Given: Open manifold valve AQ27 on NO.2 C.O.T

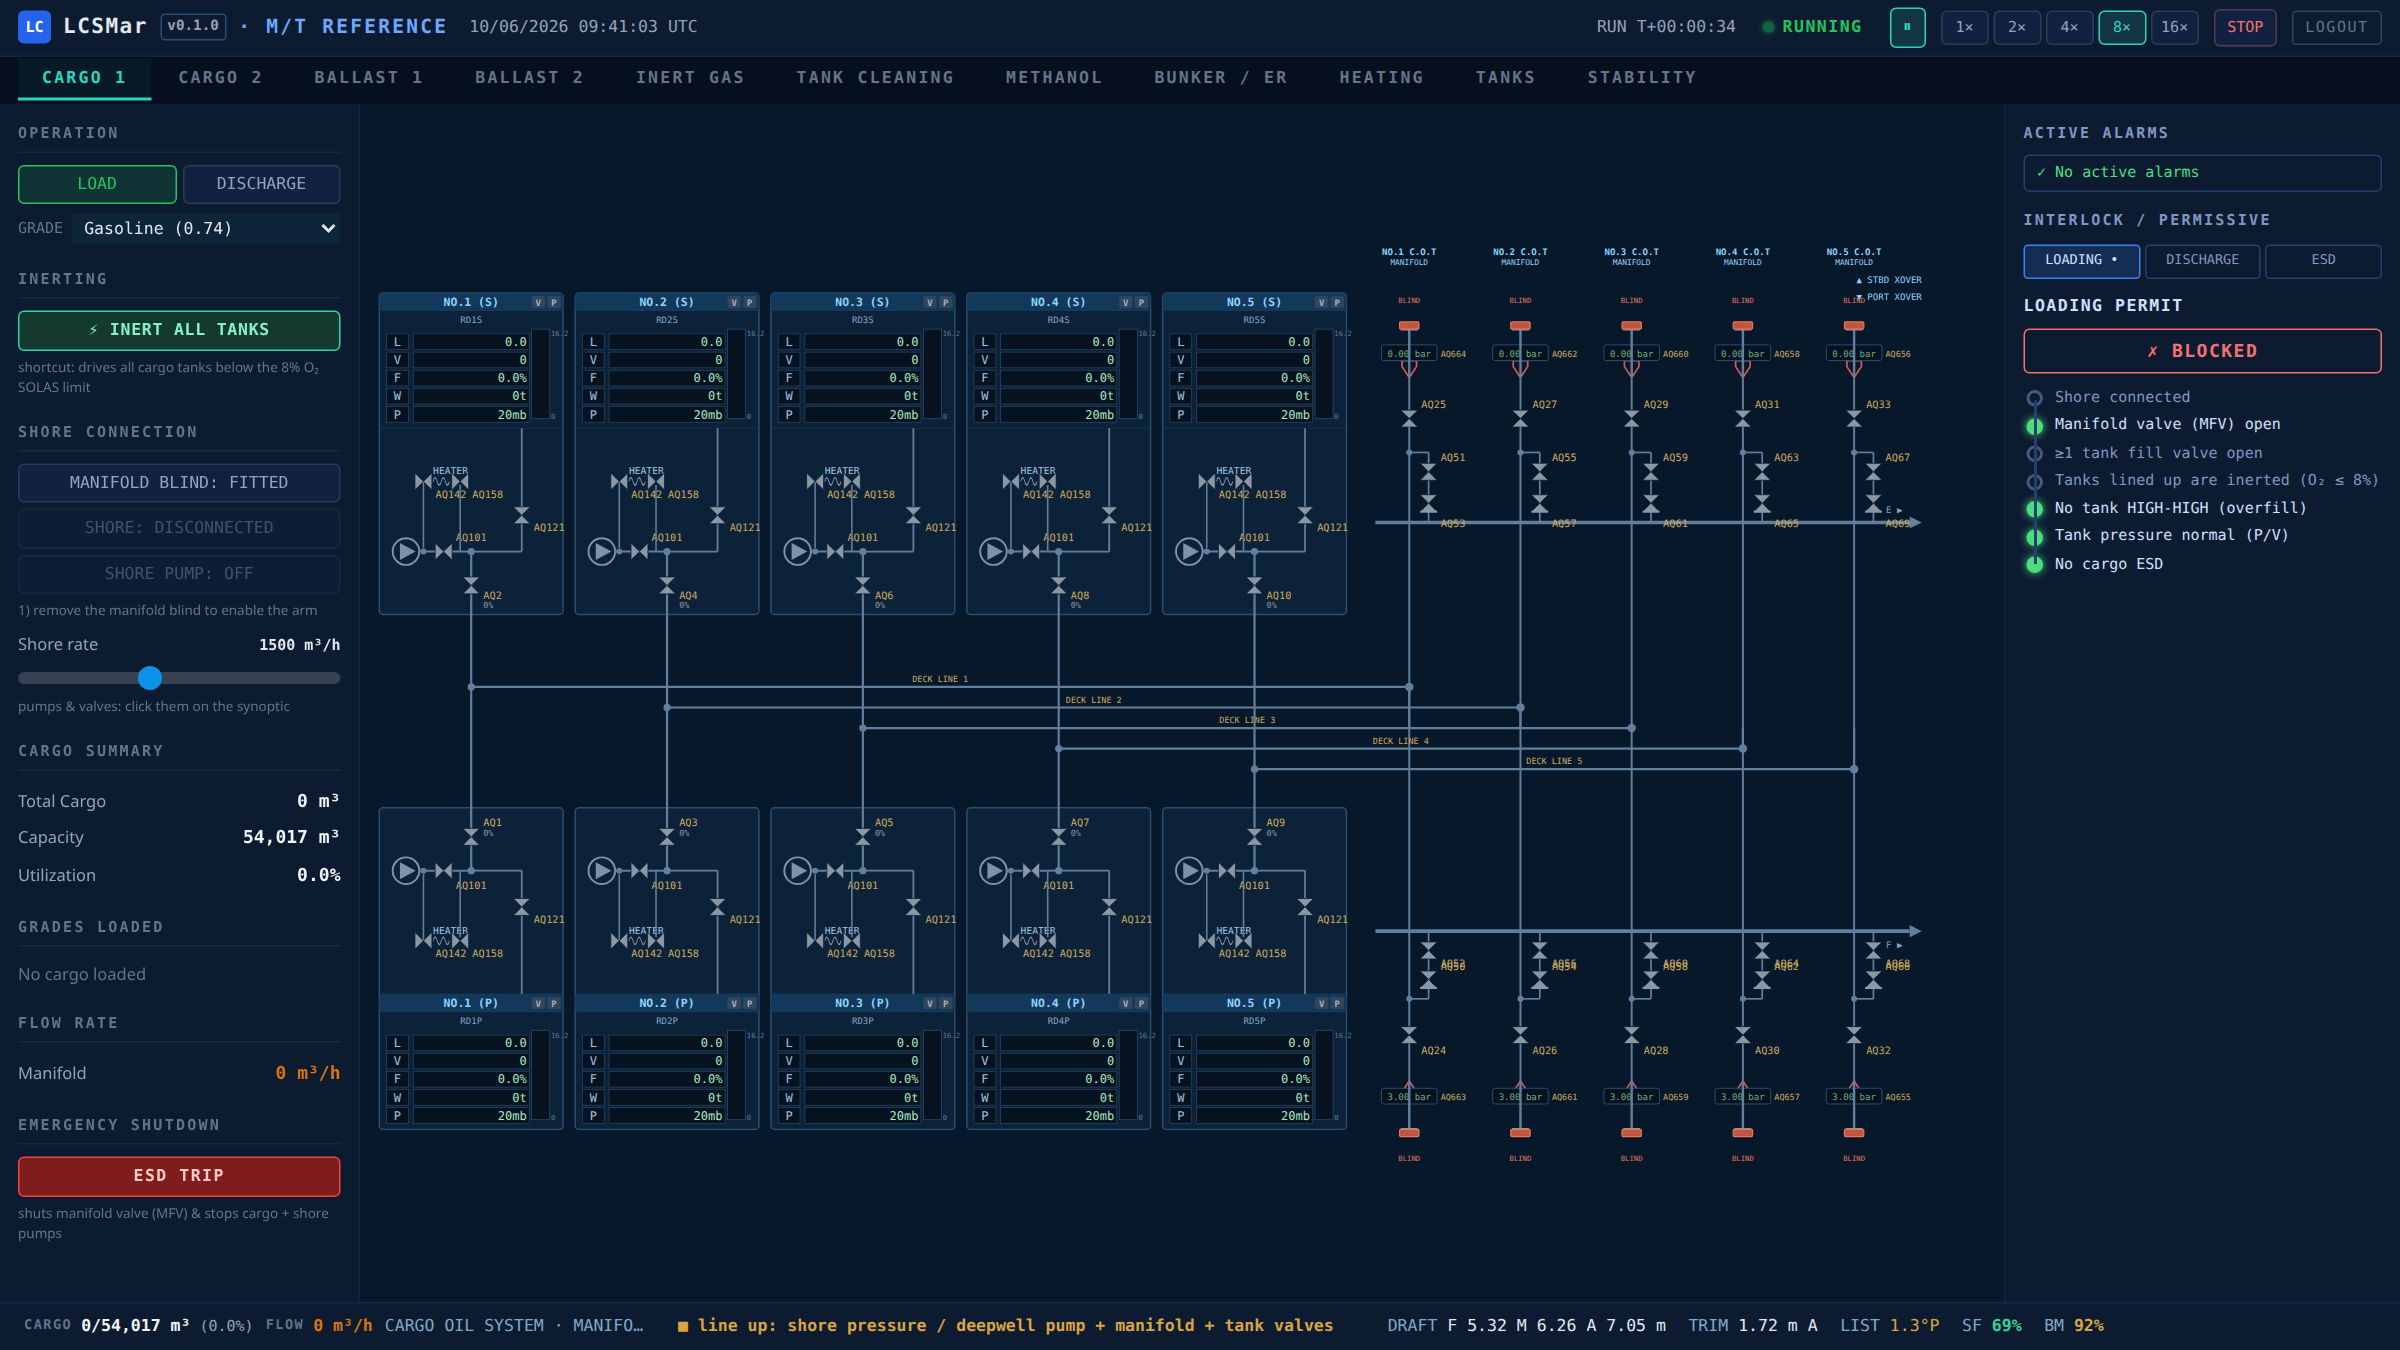Looking at the screenshot, I should coord(1520,418).
